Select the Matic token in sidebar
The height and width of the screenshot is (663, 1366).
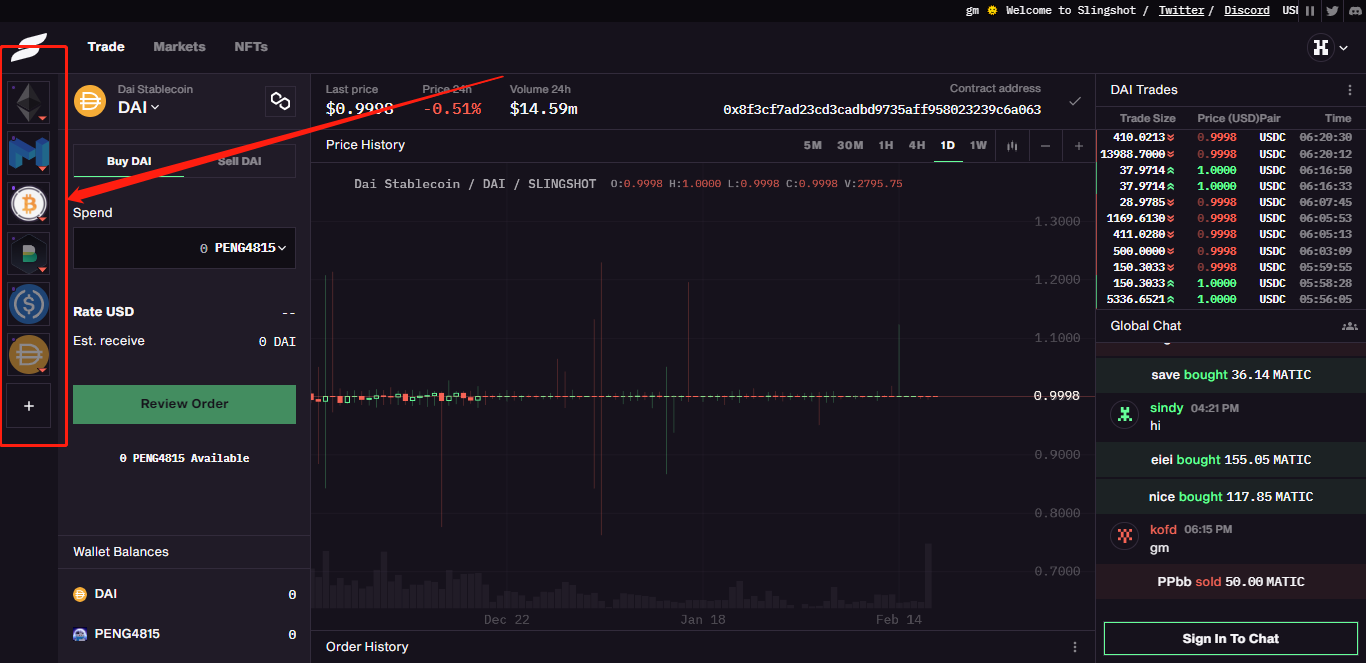(x=28, y=153)
